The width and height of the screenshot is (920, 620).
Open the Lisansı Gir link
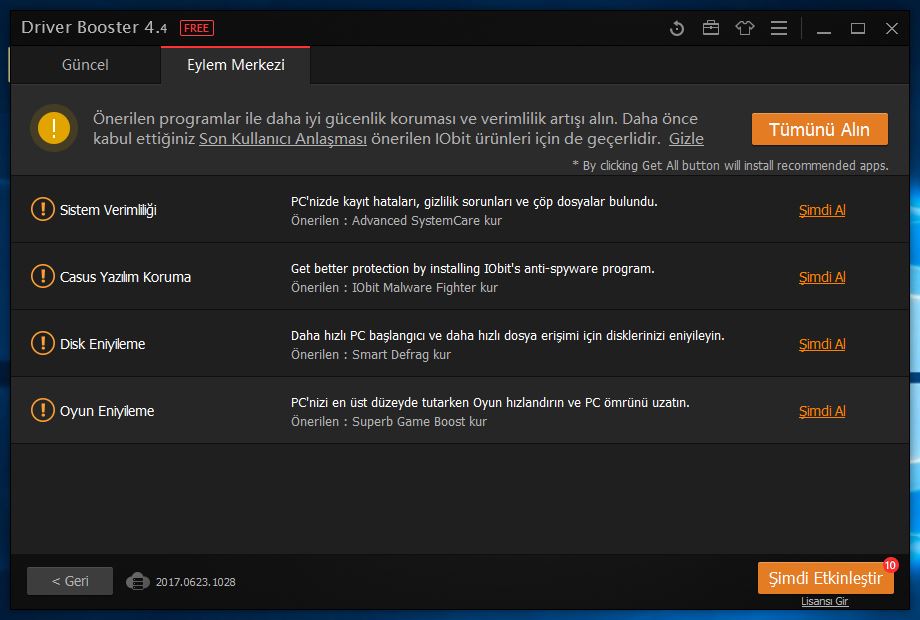pyautogui.click(x=824, y=601)
